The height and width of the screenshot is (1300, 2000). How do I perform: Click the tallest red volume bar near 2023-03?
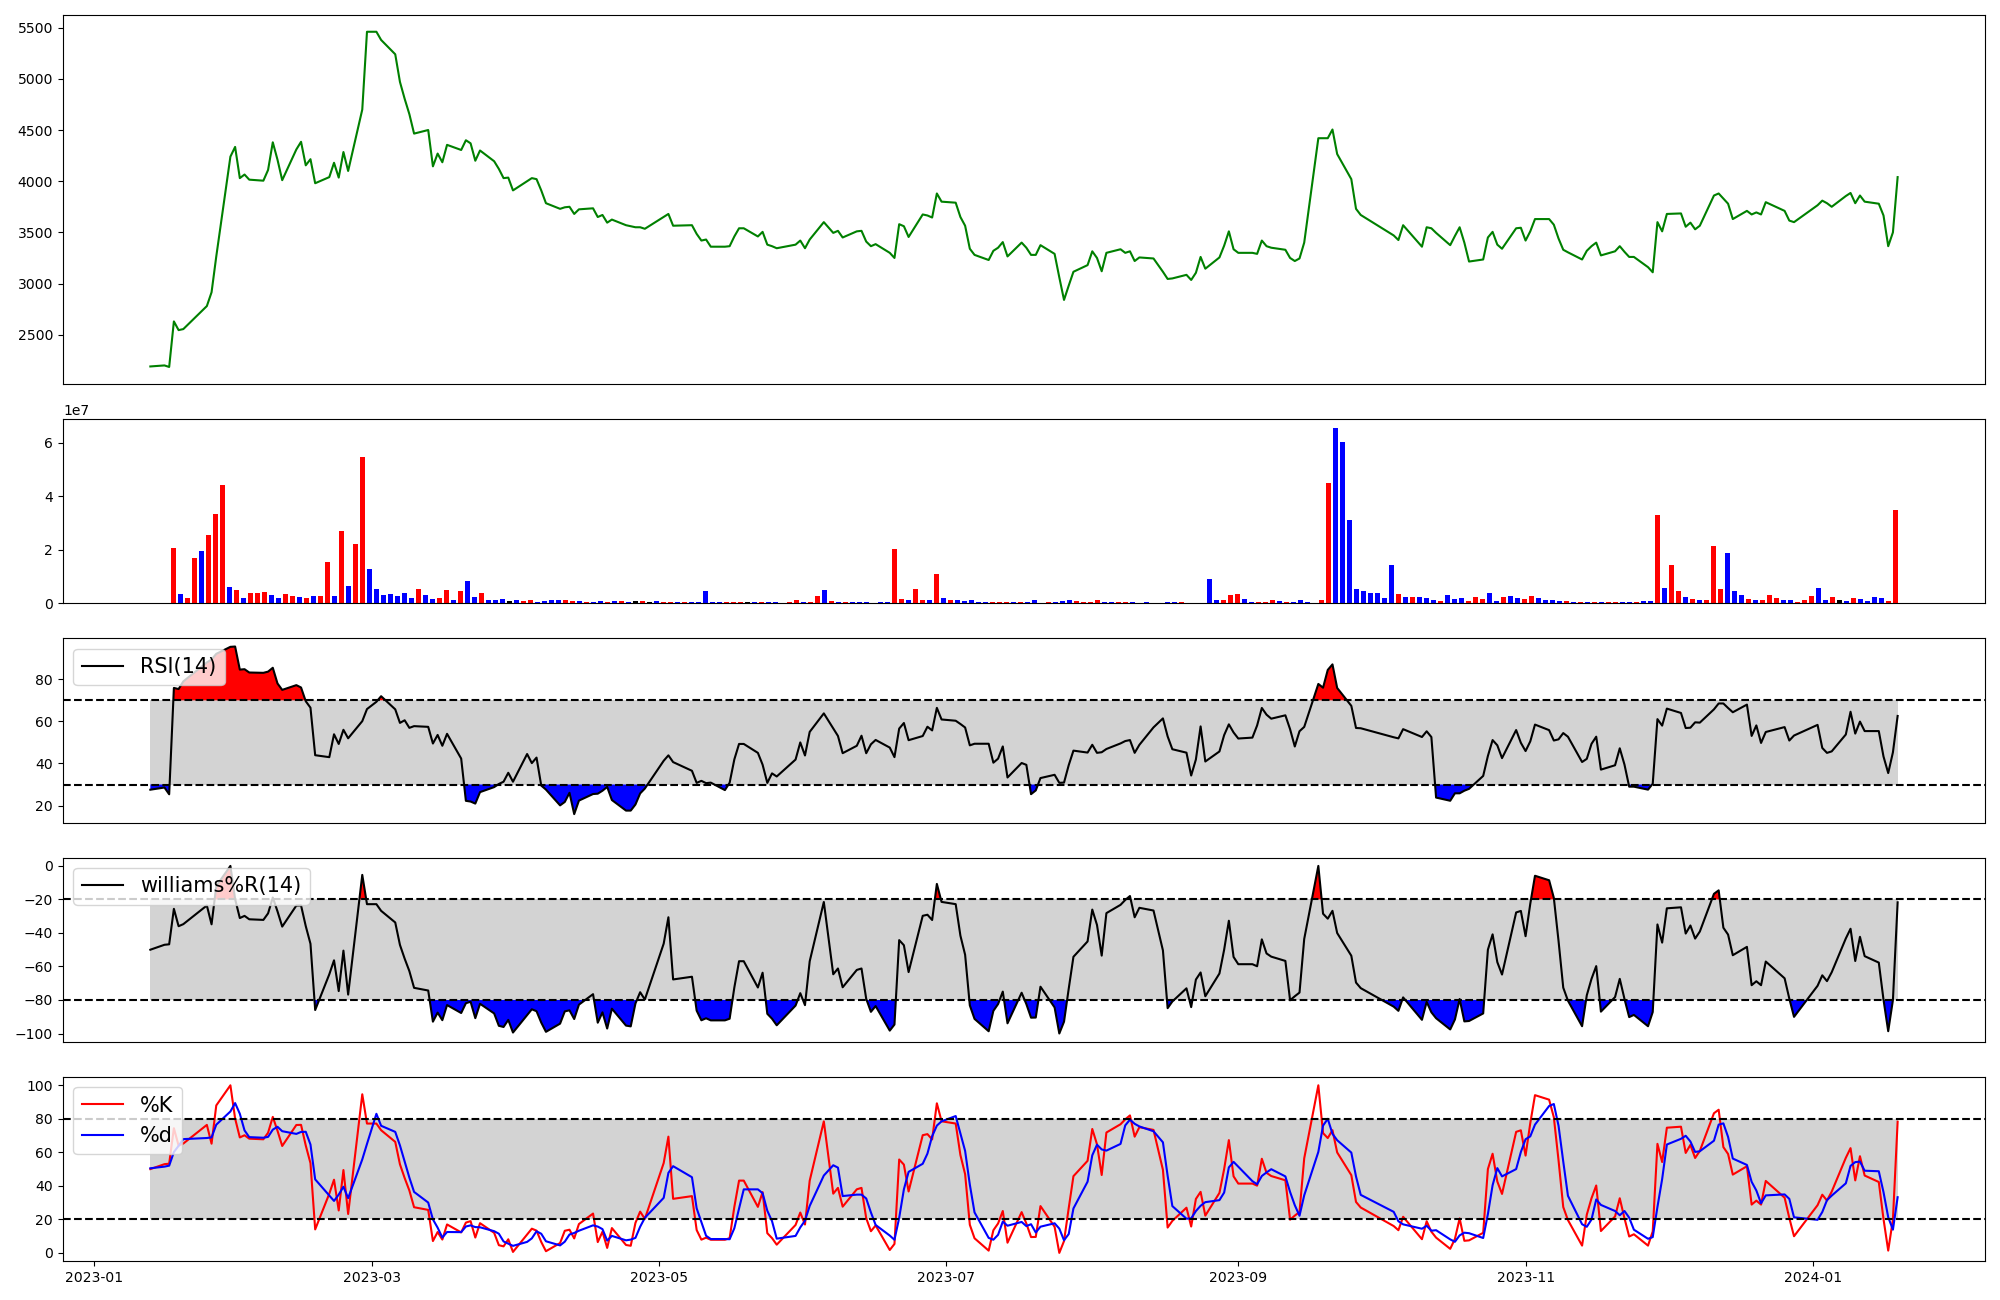coord(362,530)
